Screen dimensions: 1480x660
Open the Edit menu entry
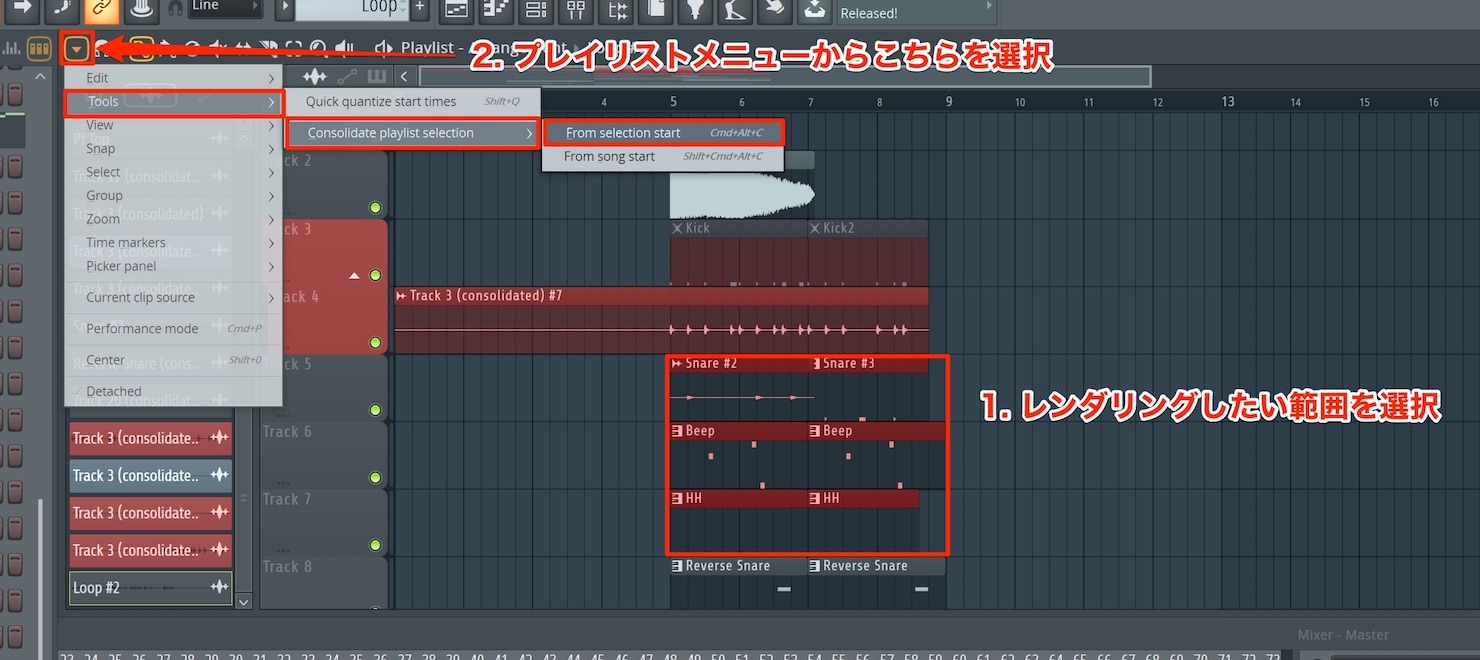point(173,78)
